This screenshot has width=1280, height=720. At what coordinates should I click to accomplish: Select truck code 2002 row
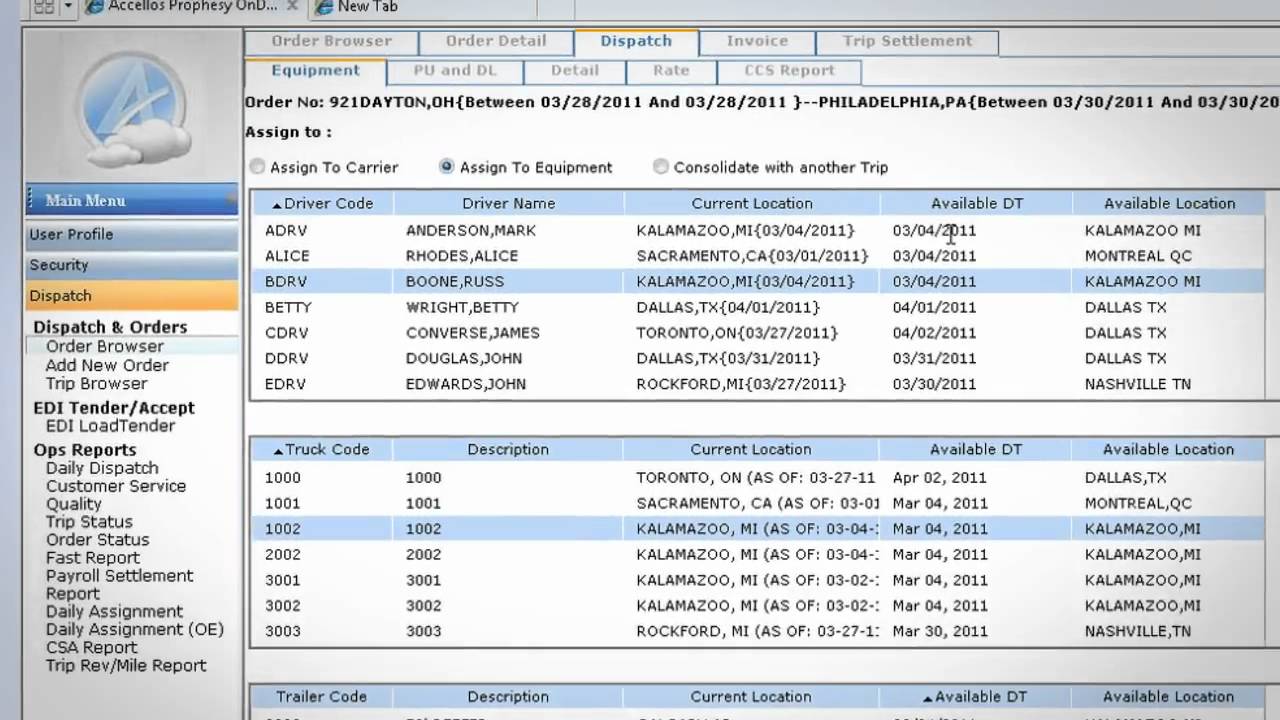(758, 555)
